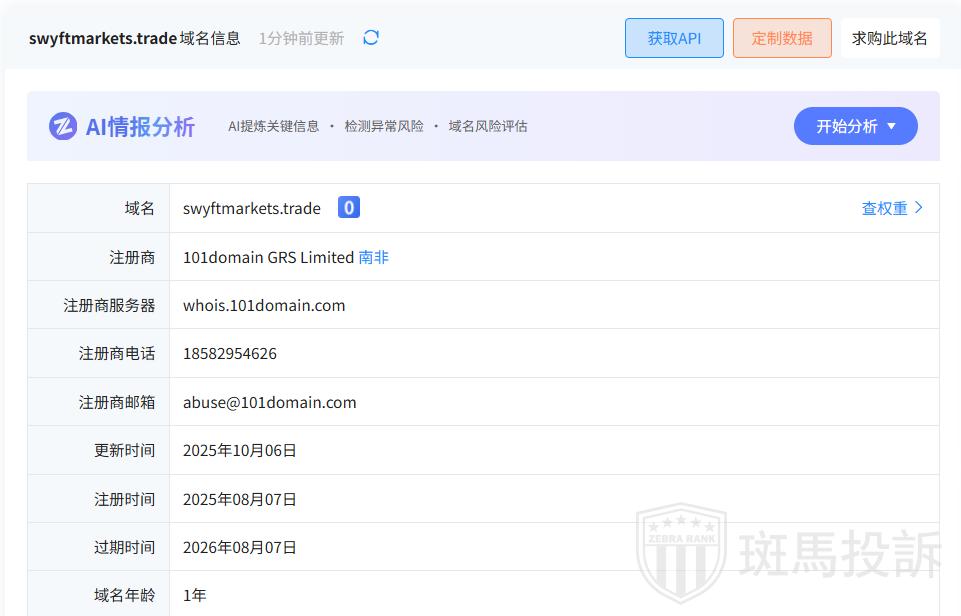Click the 域名风险评估 feature text

488,126
